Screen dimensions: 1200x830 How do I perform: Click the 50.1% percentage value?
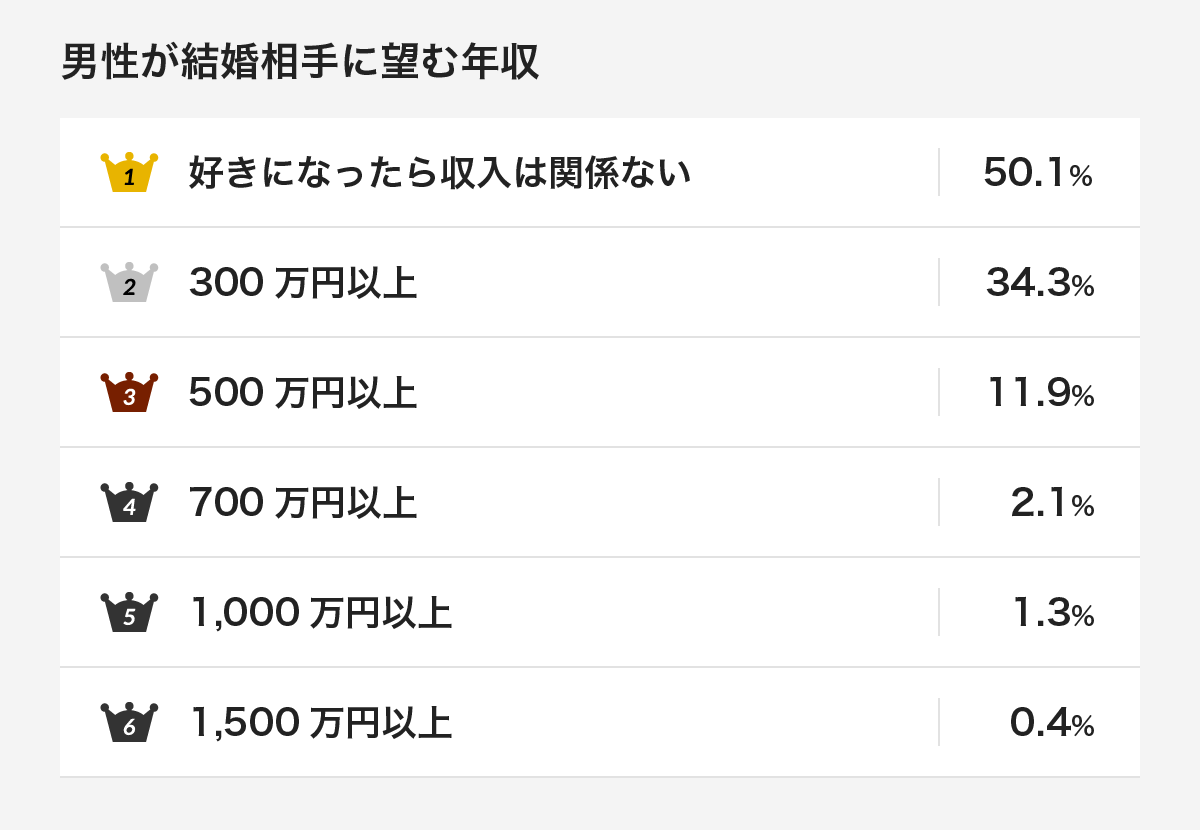click(x=1038, y=174)
